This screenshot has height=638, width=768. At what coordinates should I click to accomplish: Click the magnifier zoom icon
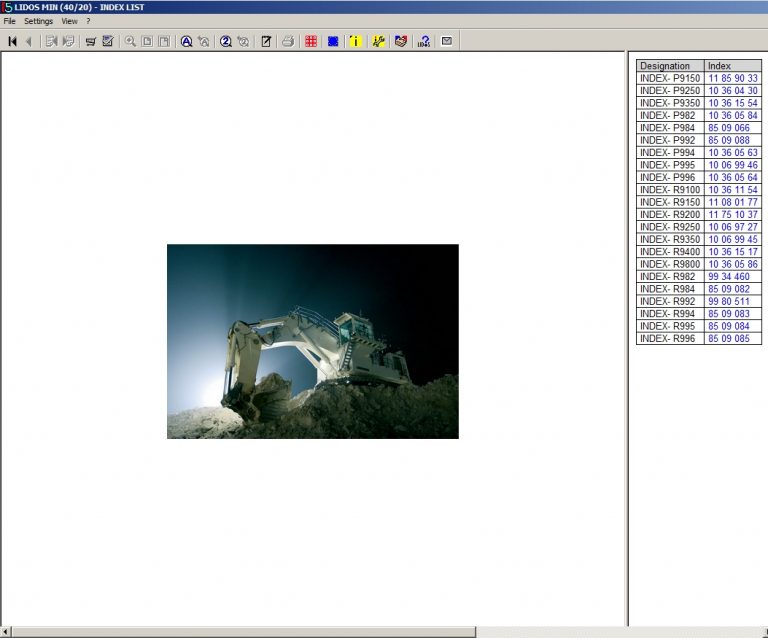pyautogui.click(x=130, y=41)
